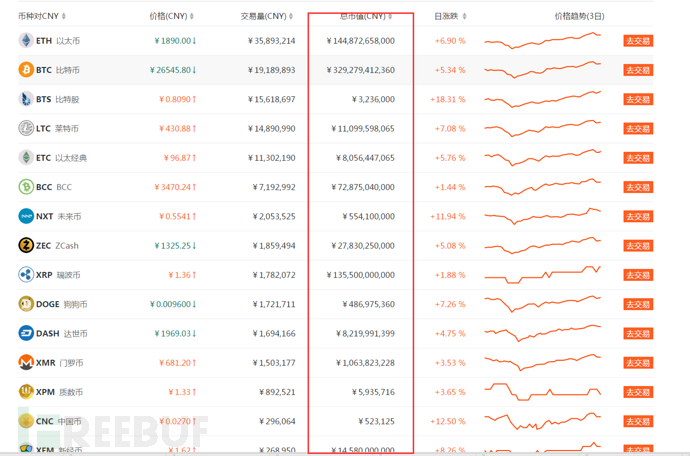The width and height of the screenshot is (690, 456).
Task: Sort by the 交易量(CNY) column header
Action: tap(267, 16)
